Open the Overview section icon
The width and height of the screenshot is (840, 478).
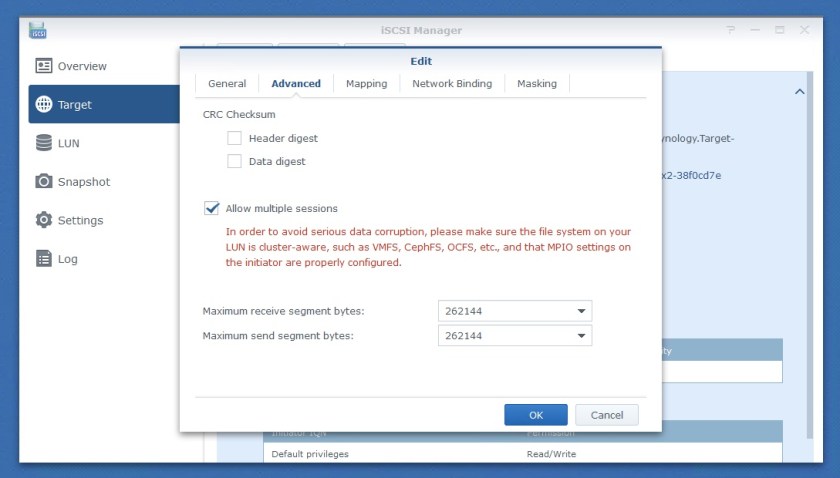pos(44,66)
